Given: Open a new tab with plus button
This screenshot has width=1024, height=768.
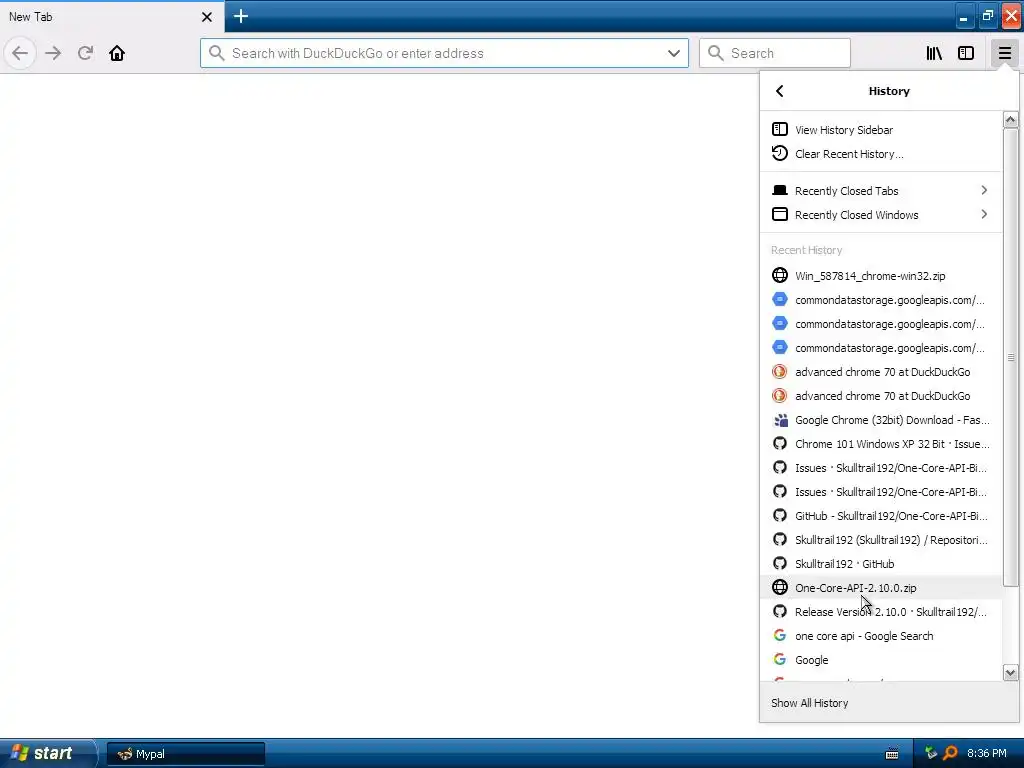Looking at the screenshot, I should click(x=240, y=16).
